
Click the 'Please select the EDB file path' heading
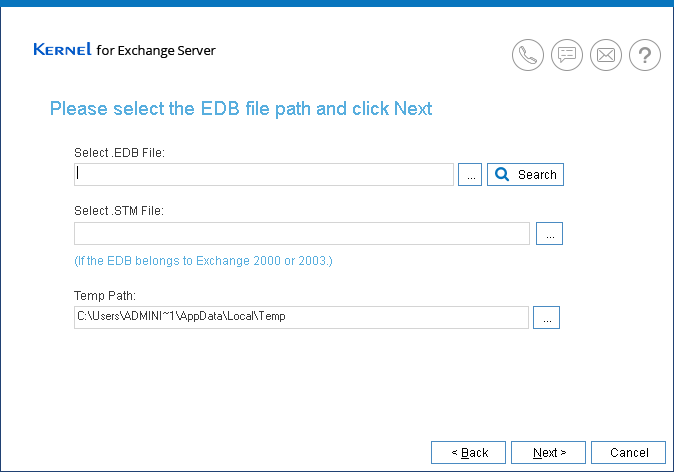(x=241, y=108)
